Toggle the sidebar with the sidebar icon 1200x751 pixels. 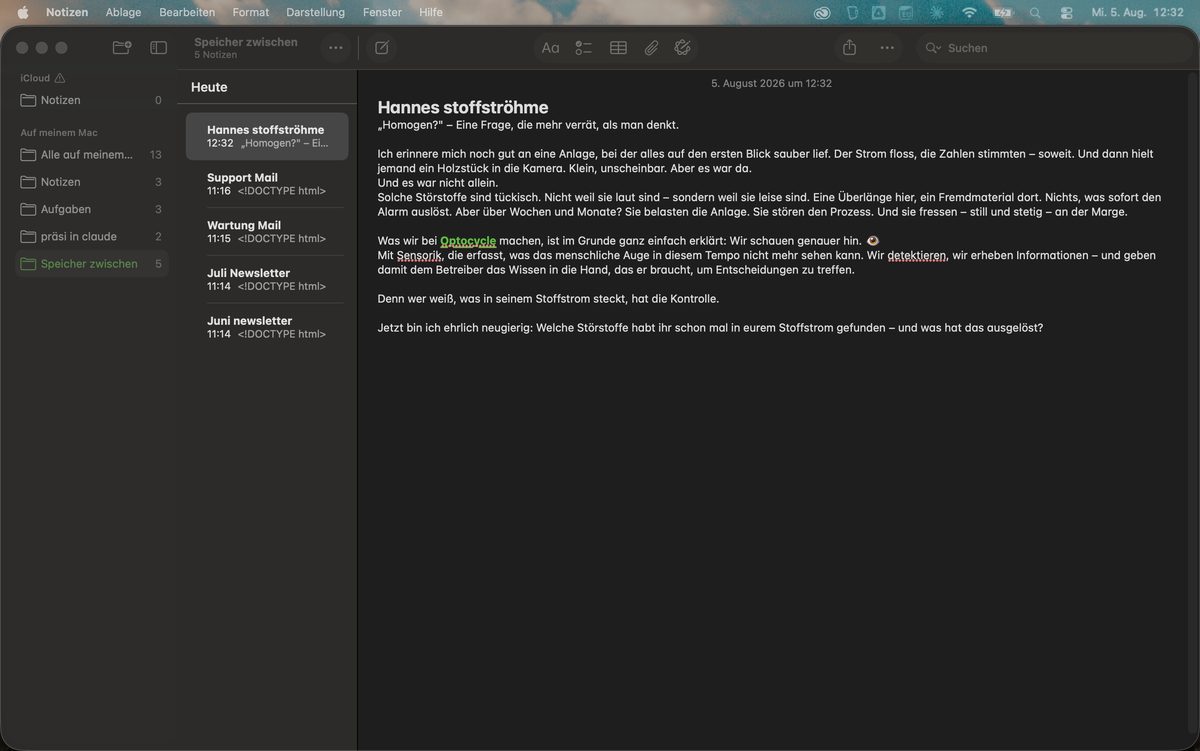tap(158, 47)
